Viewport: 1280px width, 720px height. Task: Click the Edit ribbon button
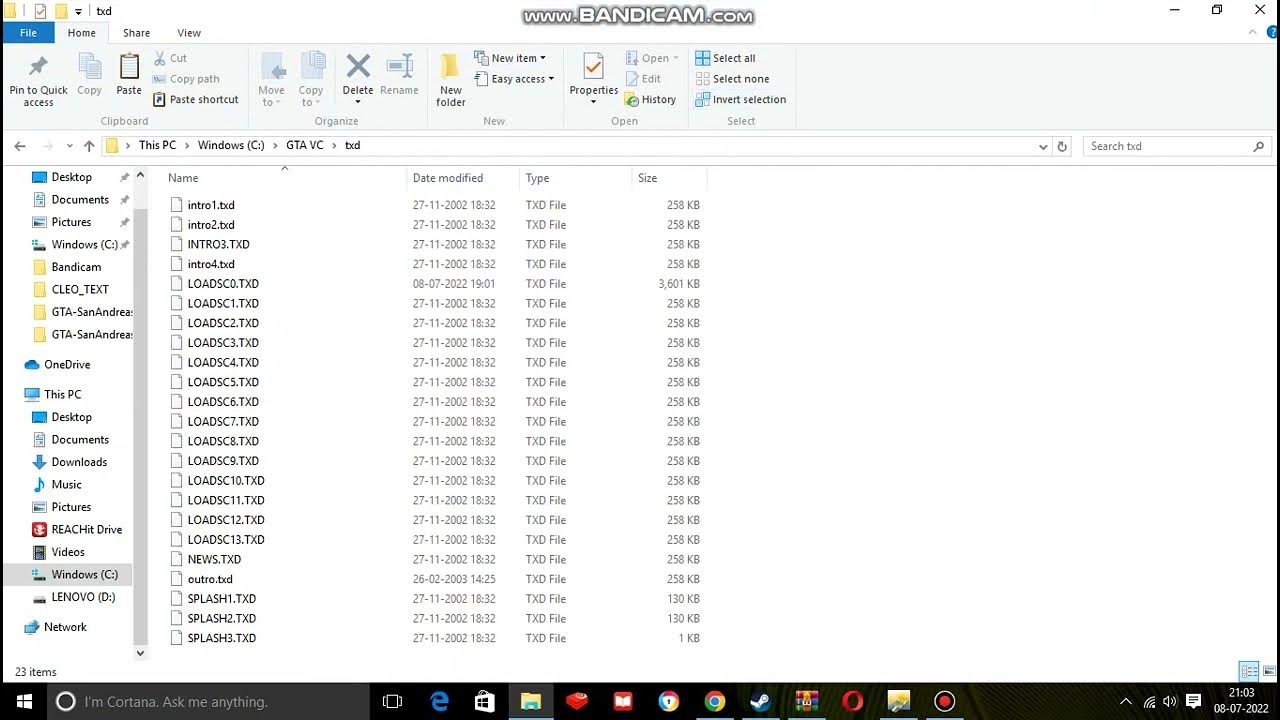click(643, 79)
